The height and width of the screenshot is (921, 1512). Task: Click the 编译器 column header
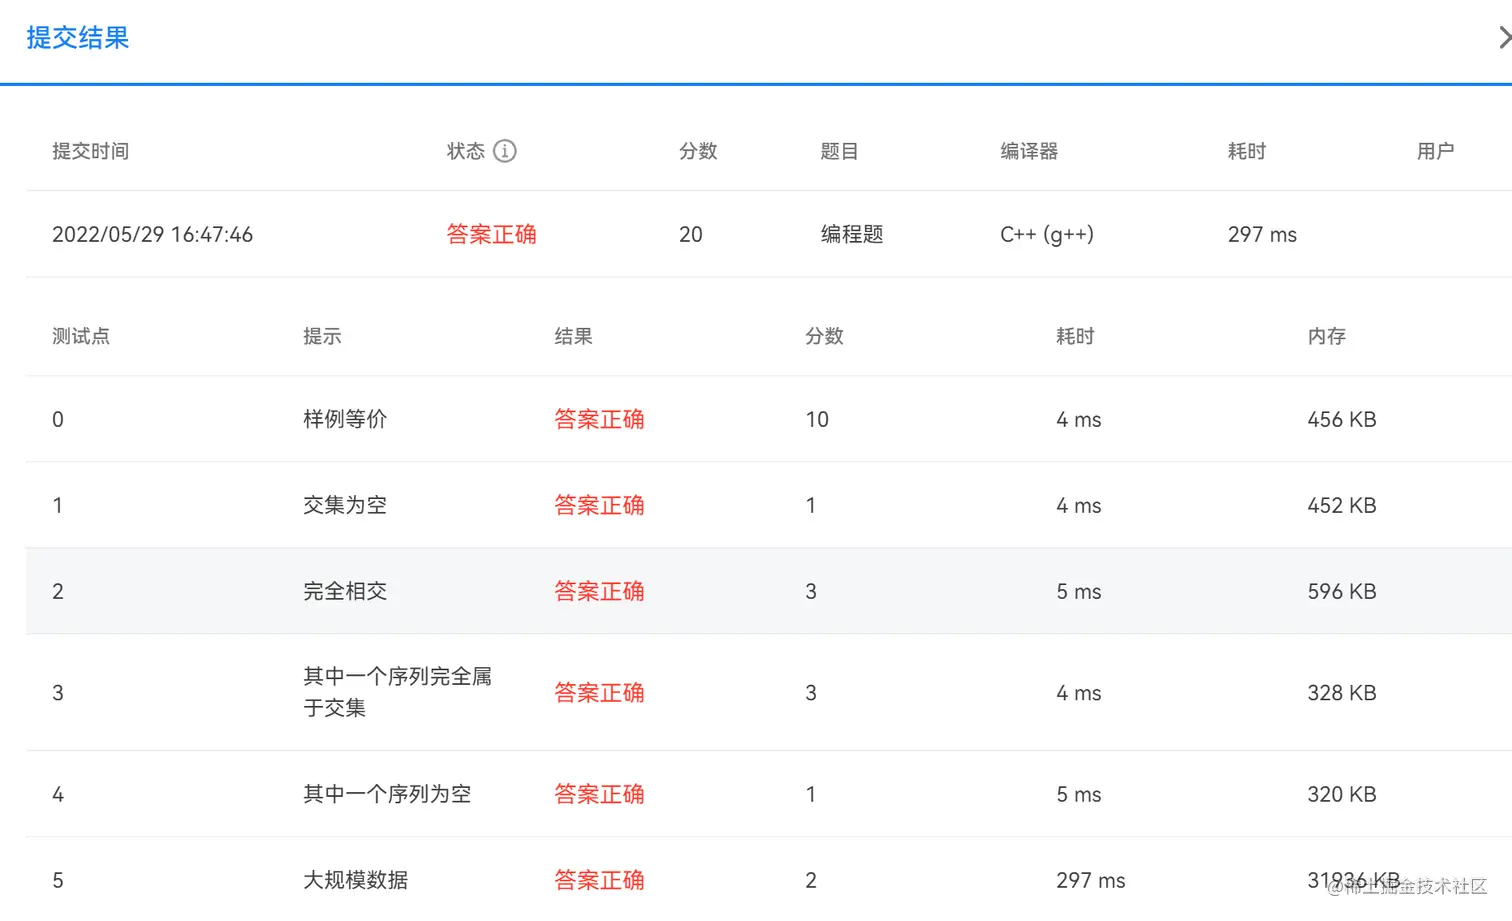(x=1029, y=151)
